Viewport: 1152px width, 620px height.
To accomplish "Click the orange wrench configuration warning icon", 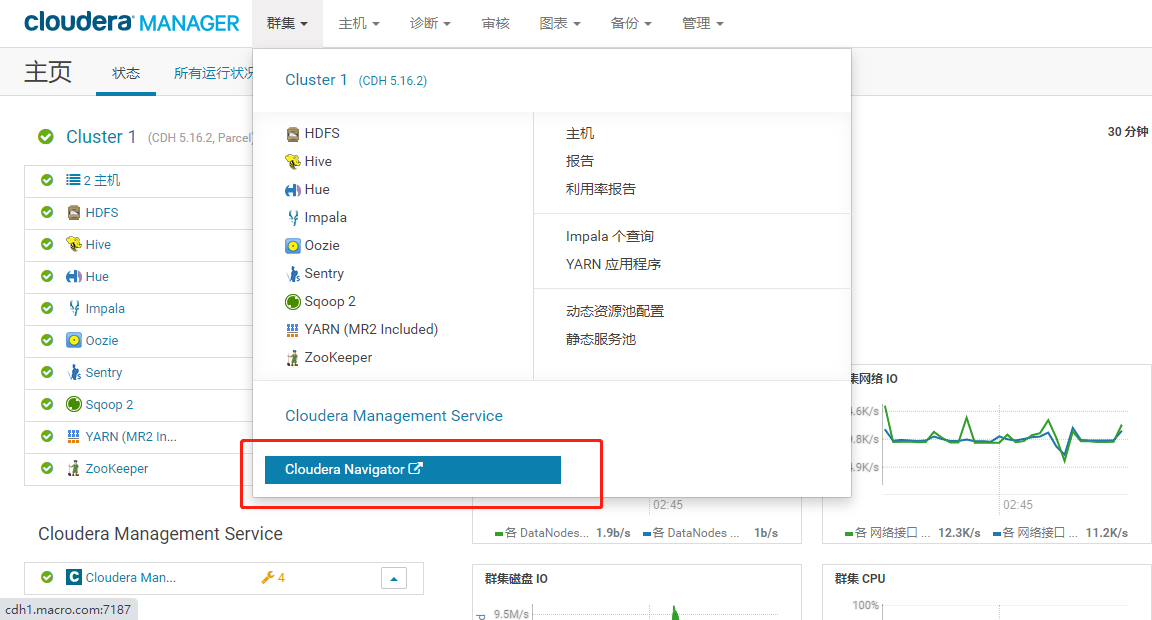I will click(268, 577).
